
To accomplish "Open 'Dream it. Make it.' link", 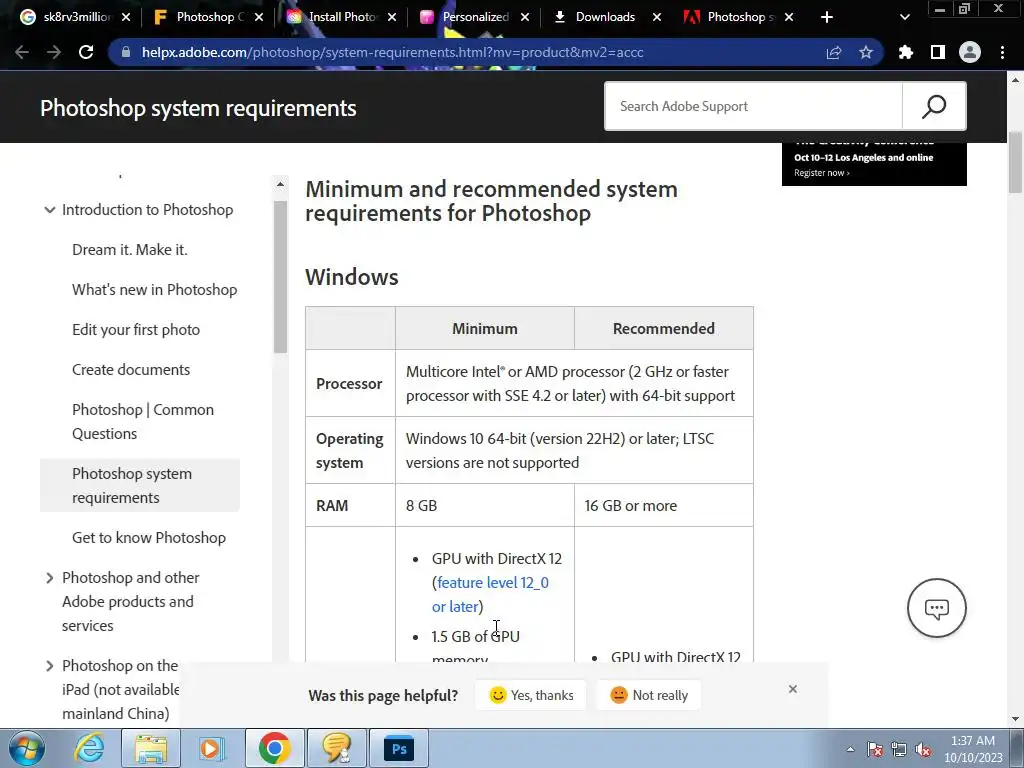I will click(x=130, y=249).
